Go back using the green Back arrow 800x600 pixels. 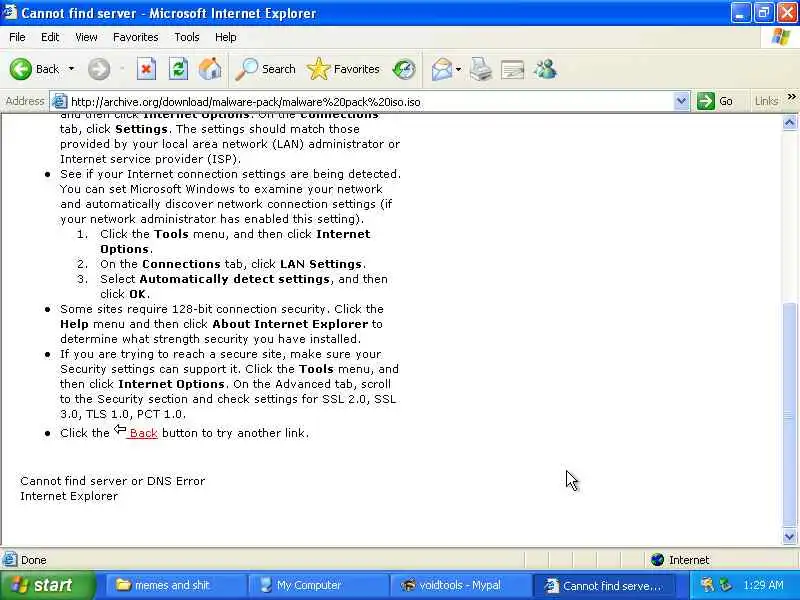click(x=21, y=69)
